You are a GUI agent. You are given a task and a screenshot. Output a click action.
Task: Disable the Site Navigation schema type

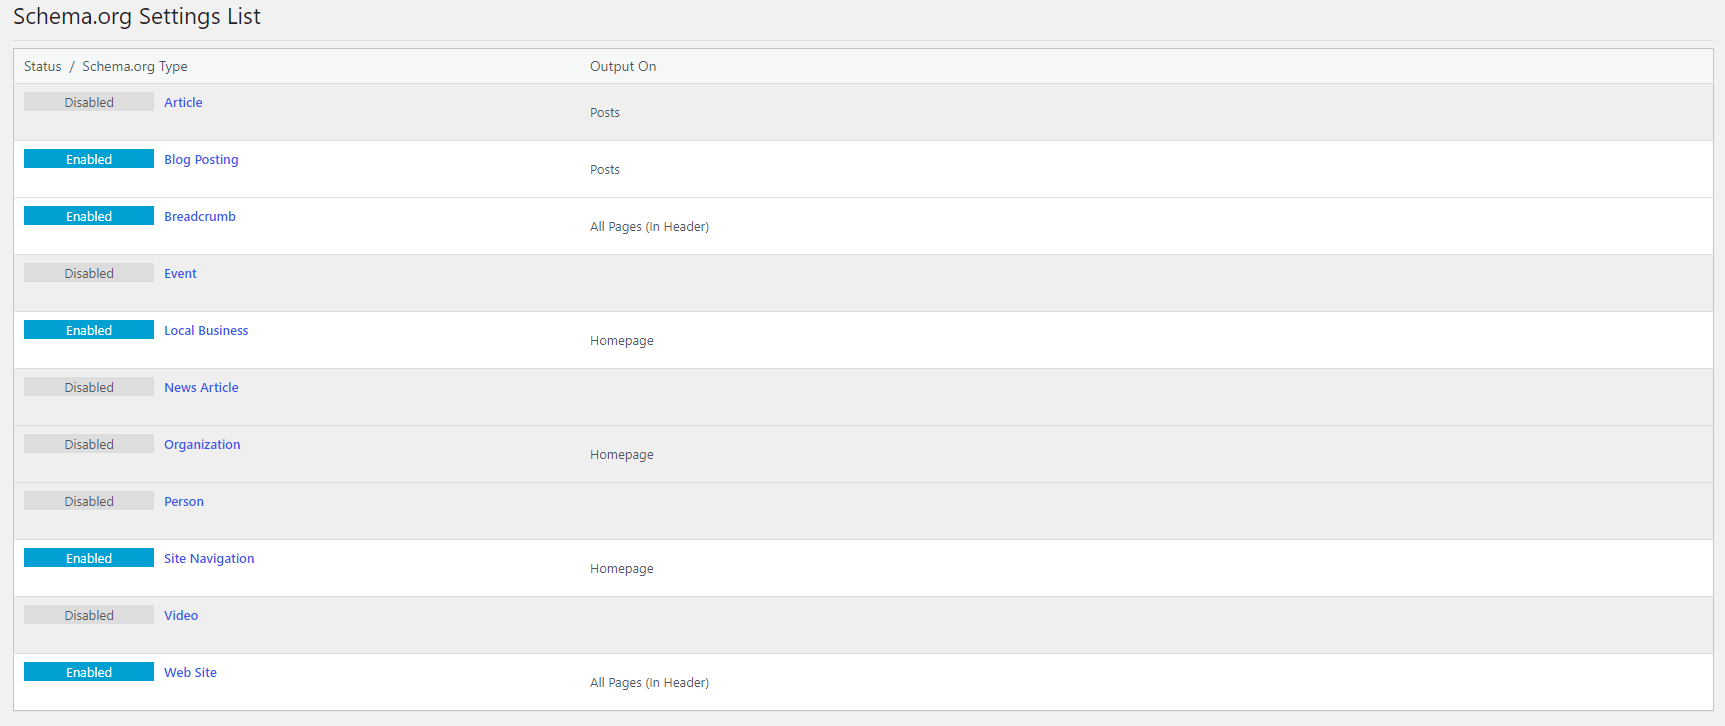(x=88, y=557)
